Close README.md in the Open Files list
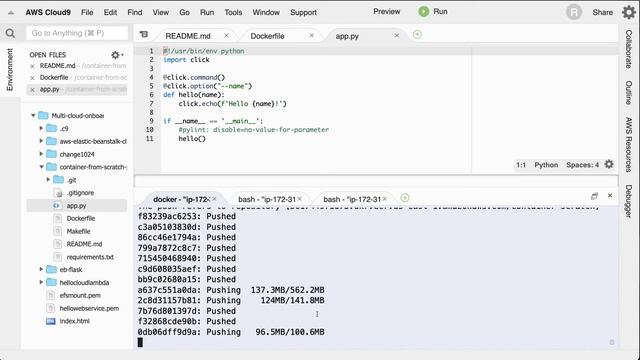Viewport: 640px width, 360px height. coord(32,66)
